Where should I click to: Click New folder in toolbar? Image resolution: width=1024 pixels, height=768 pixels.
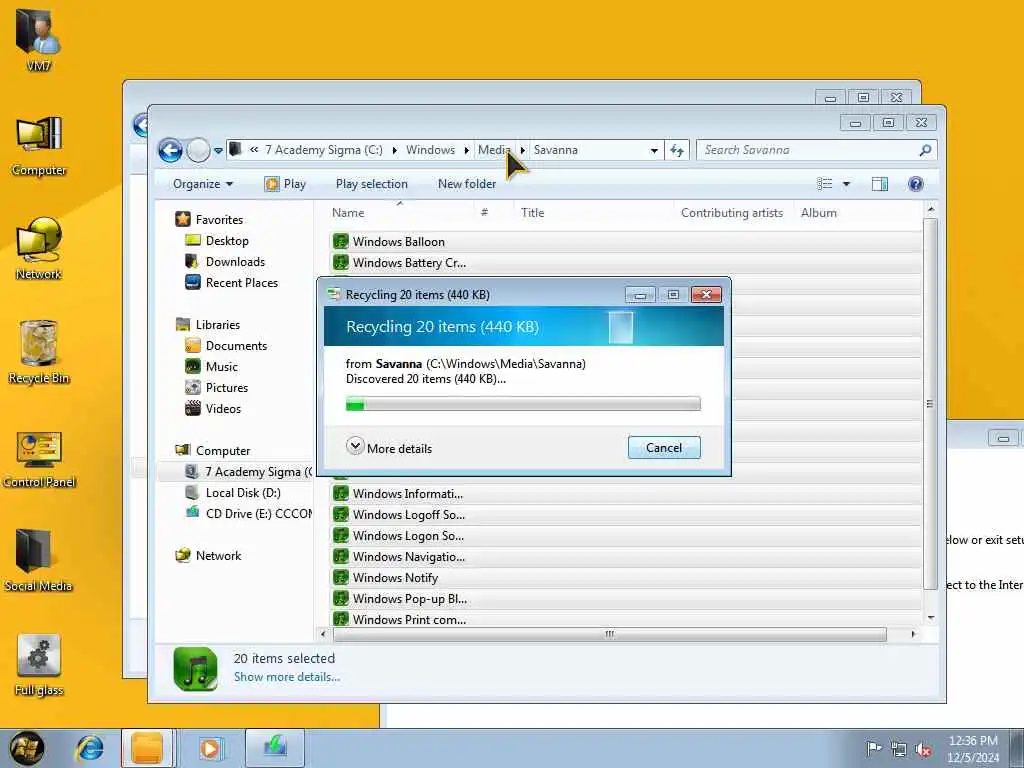(467, 184)
